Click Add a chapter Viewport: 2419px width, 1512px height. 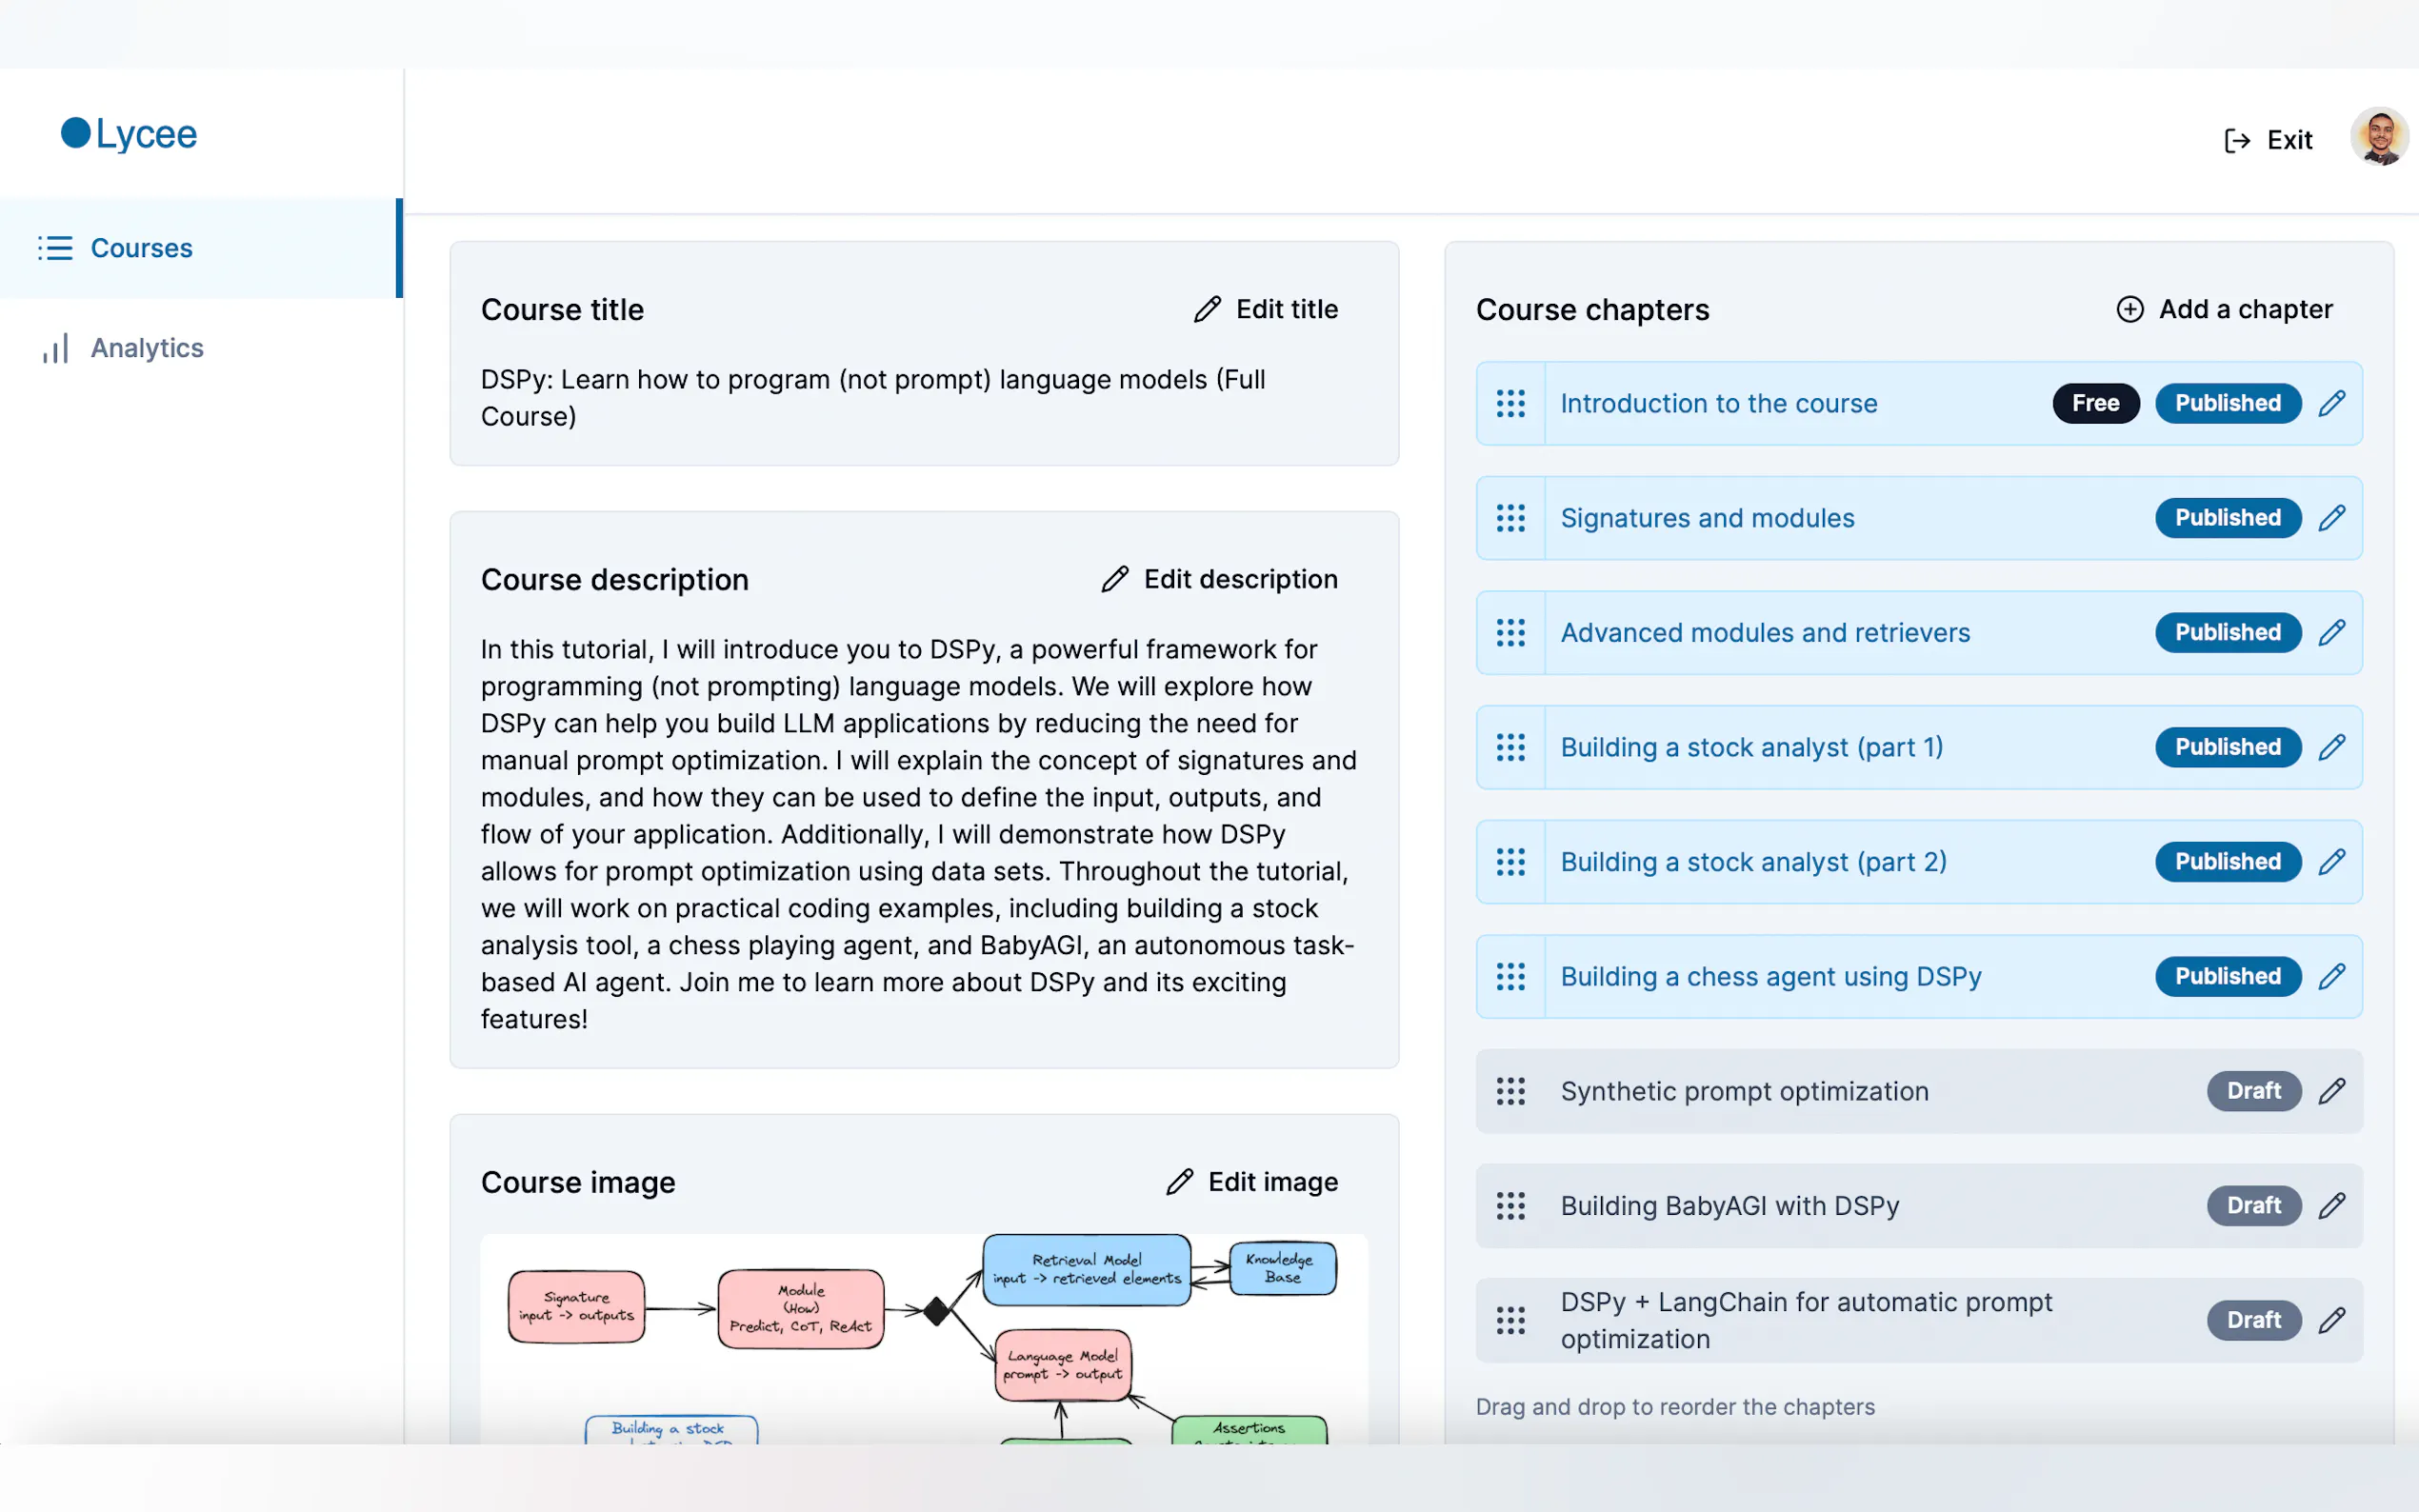[2224, 309]
